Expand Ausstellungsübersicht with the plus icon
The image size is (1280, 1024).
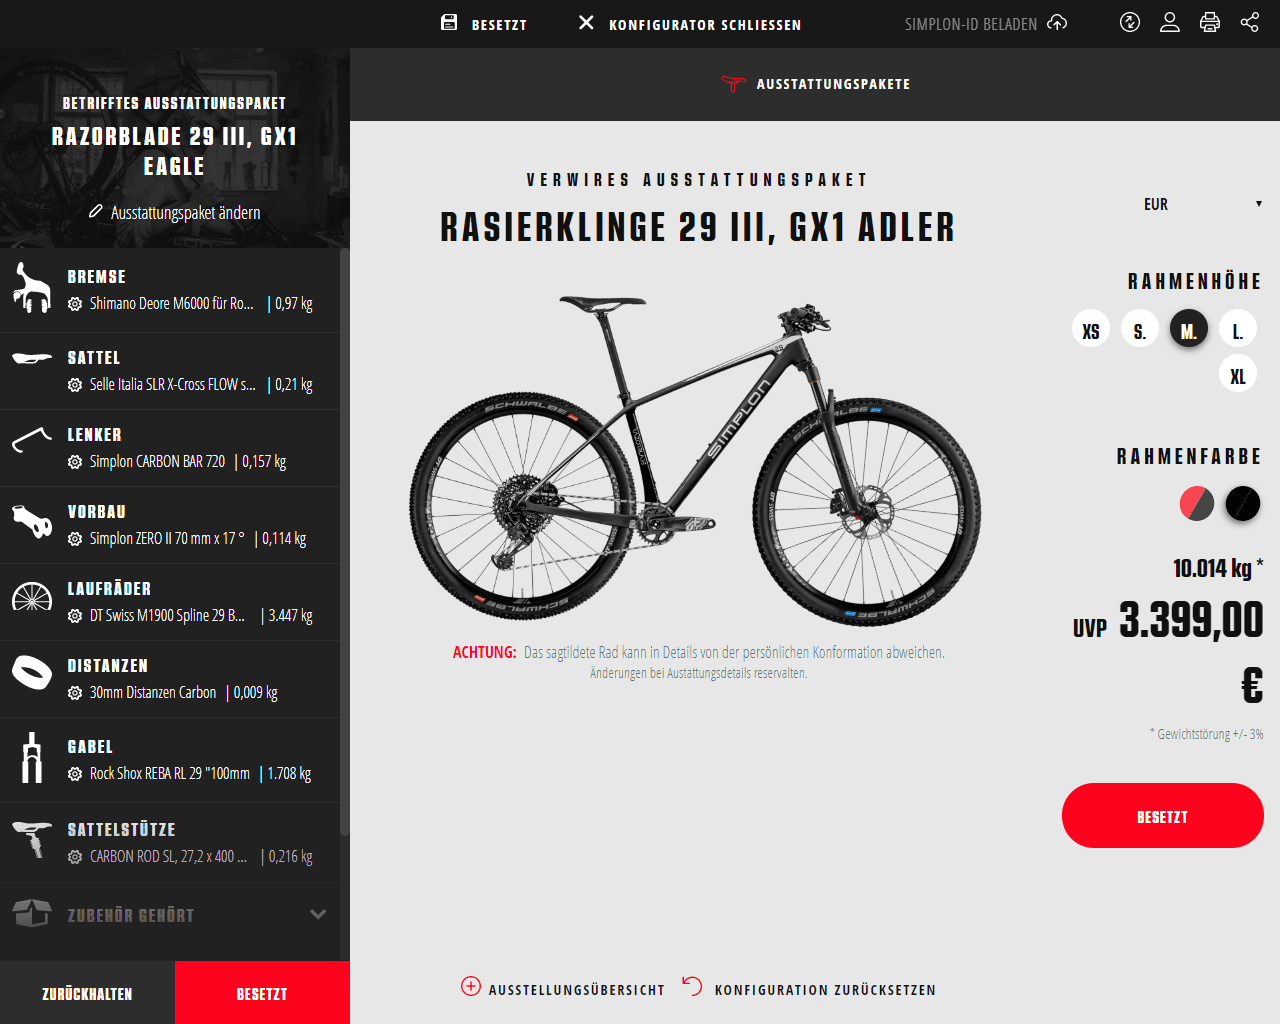pyautogui.click(x=471, y=986)
